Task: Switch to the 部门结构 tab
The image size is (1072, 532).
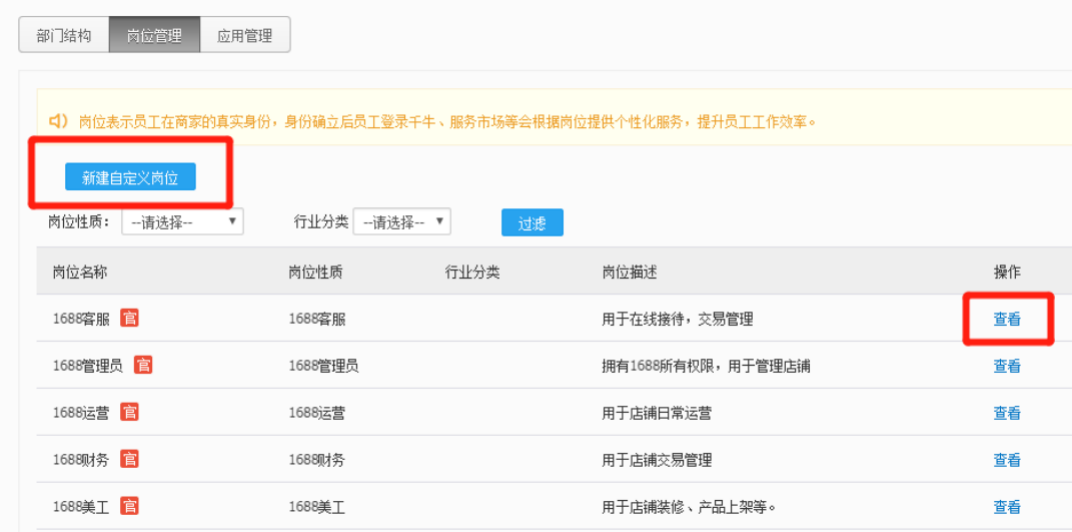Action: click(x=64, y=36)
